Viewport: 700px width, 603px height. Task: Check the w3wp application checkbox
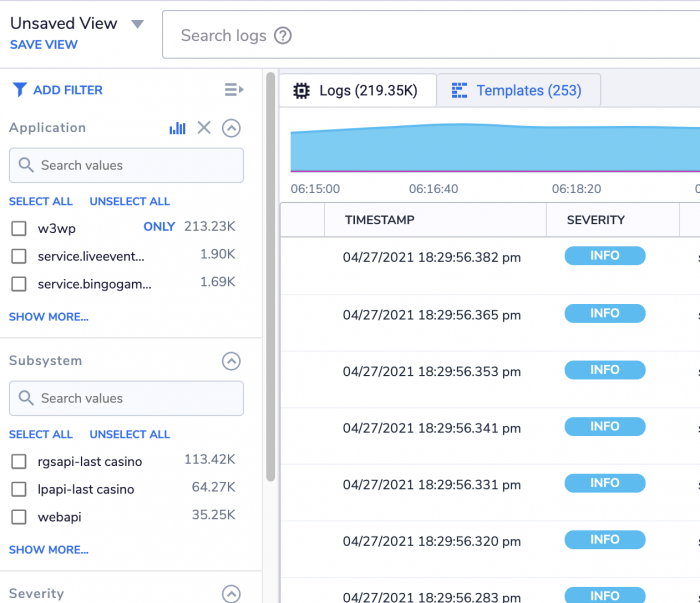coord(19,228)
